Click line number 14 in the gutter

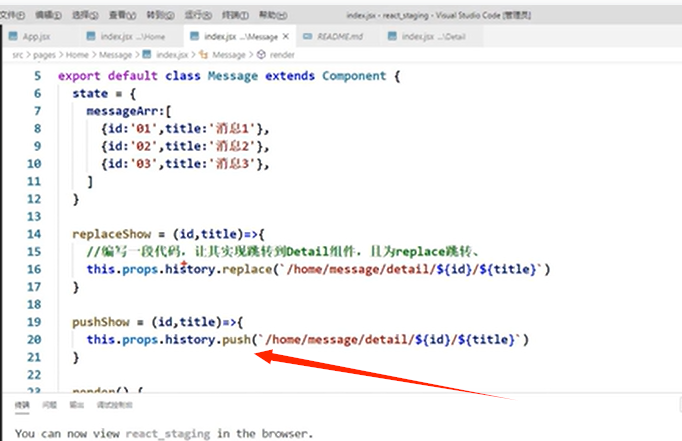(34, 234)
